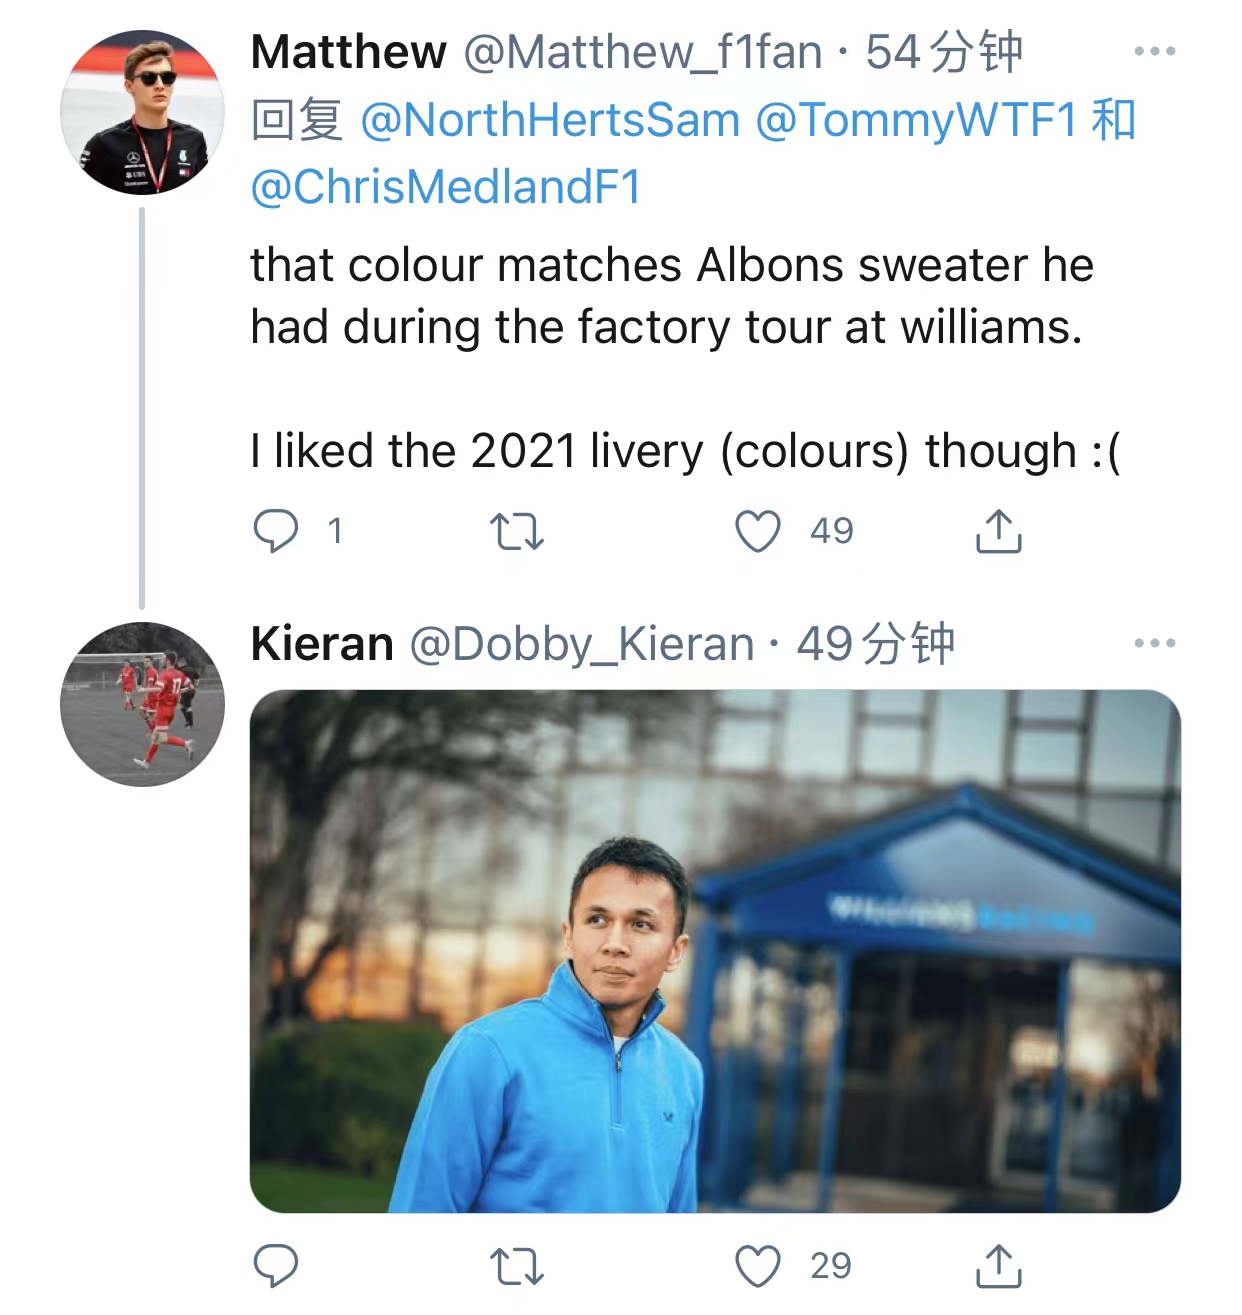
Task: Open more options for Matthew's tweet
Action: click(x=1154, y=51)
